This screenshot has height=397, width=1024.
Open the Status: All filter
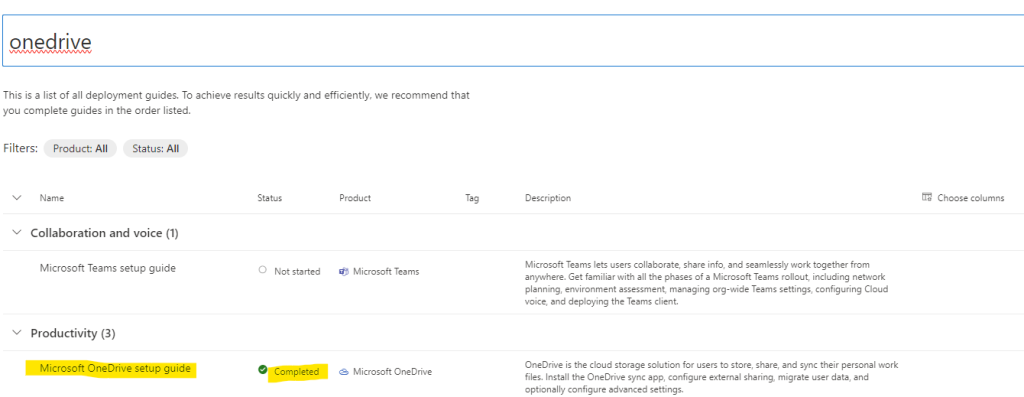coord(155,148)
